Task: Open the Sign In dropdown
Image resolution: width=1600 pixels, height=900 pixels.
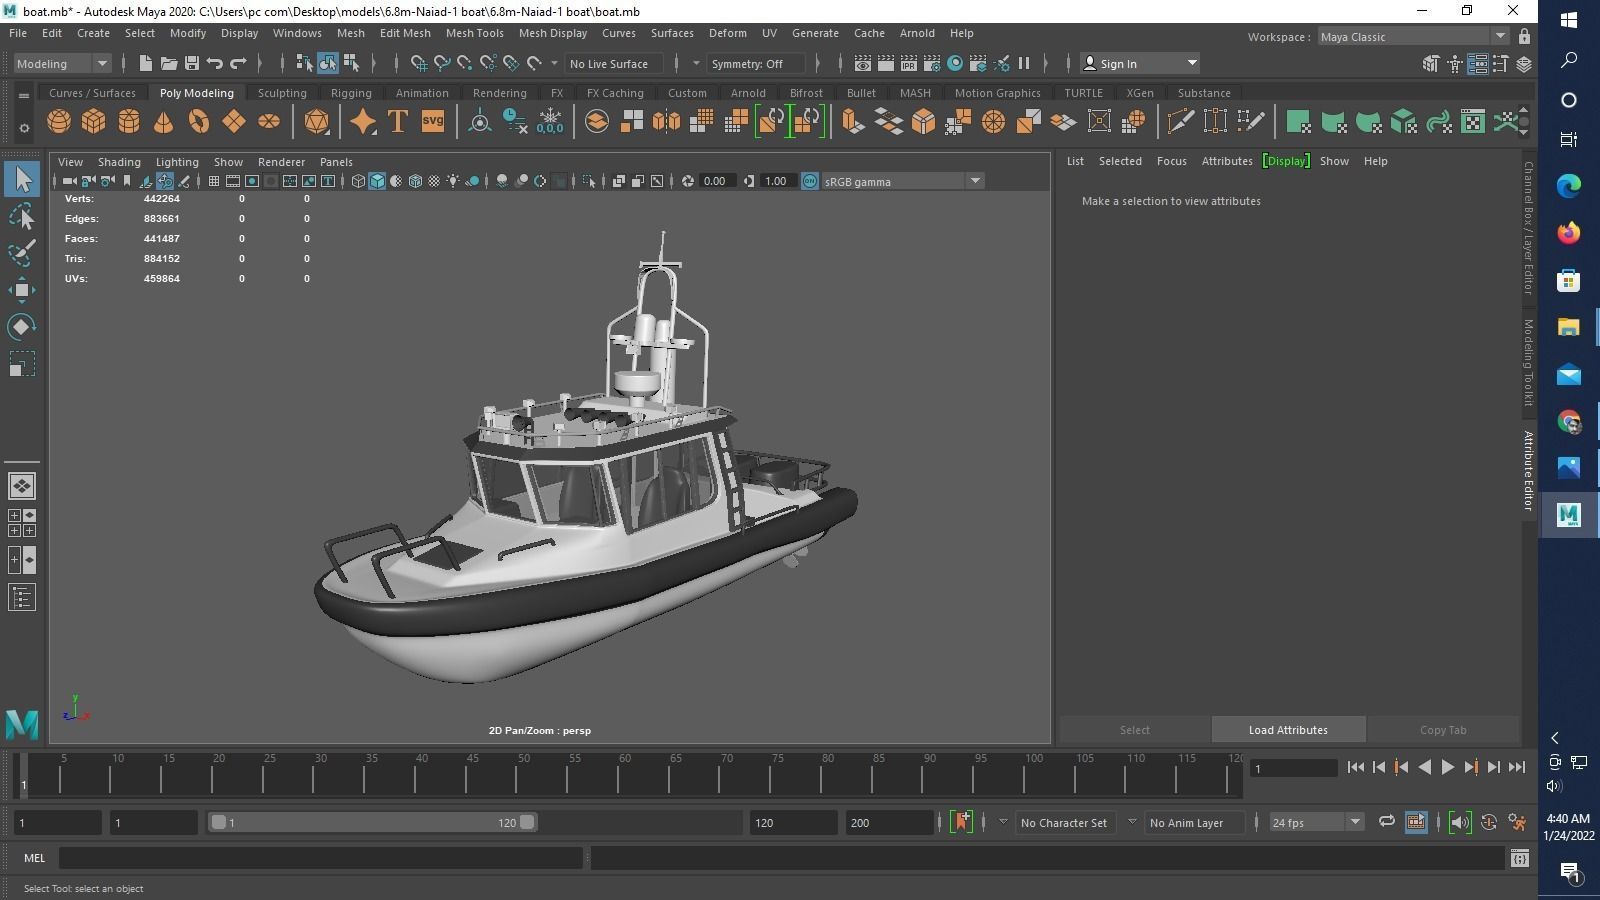Action: coord(1140,63)
